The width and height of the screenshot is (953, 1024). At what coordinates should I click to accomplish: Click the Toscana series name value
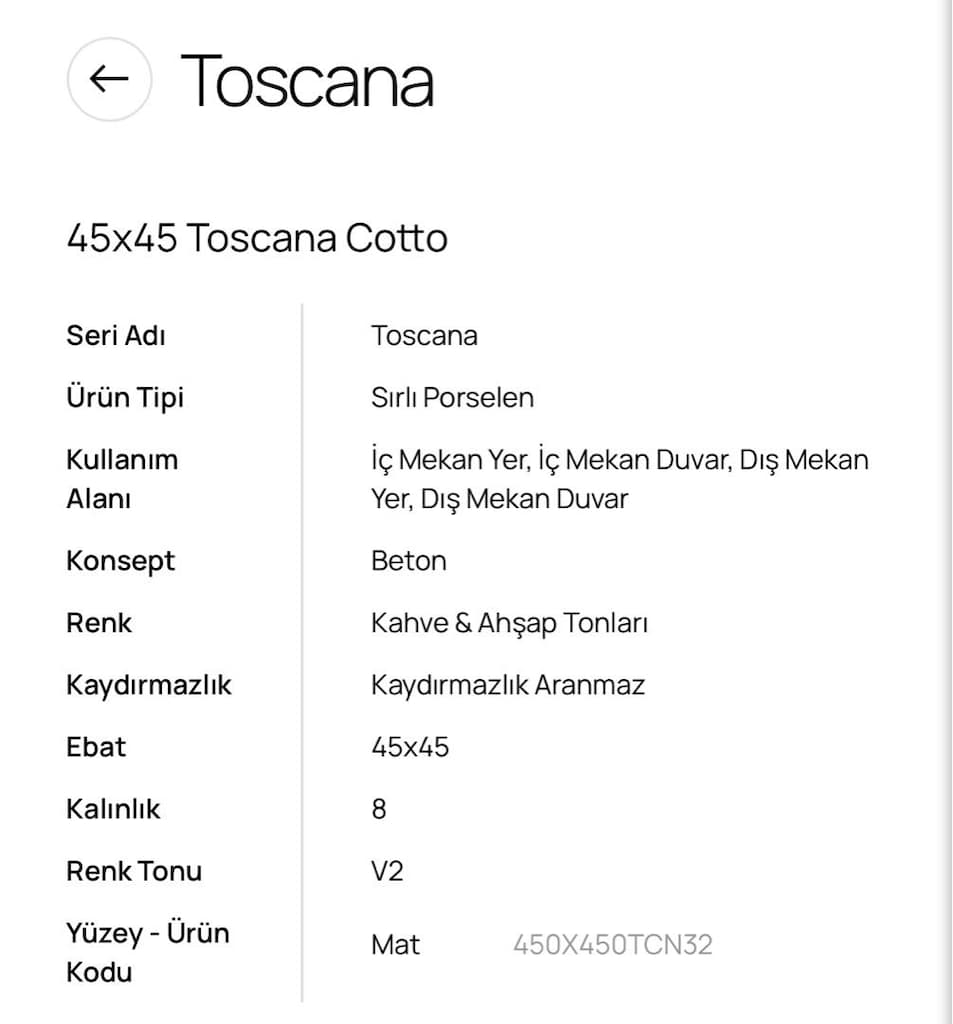click(x=425, y=336)
